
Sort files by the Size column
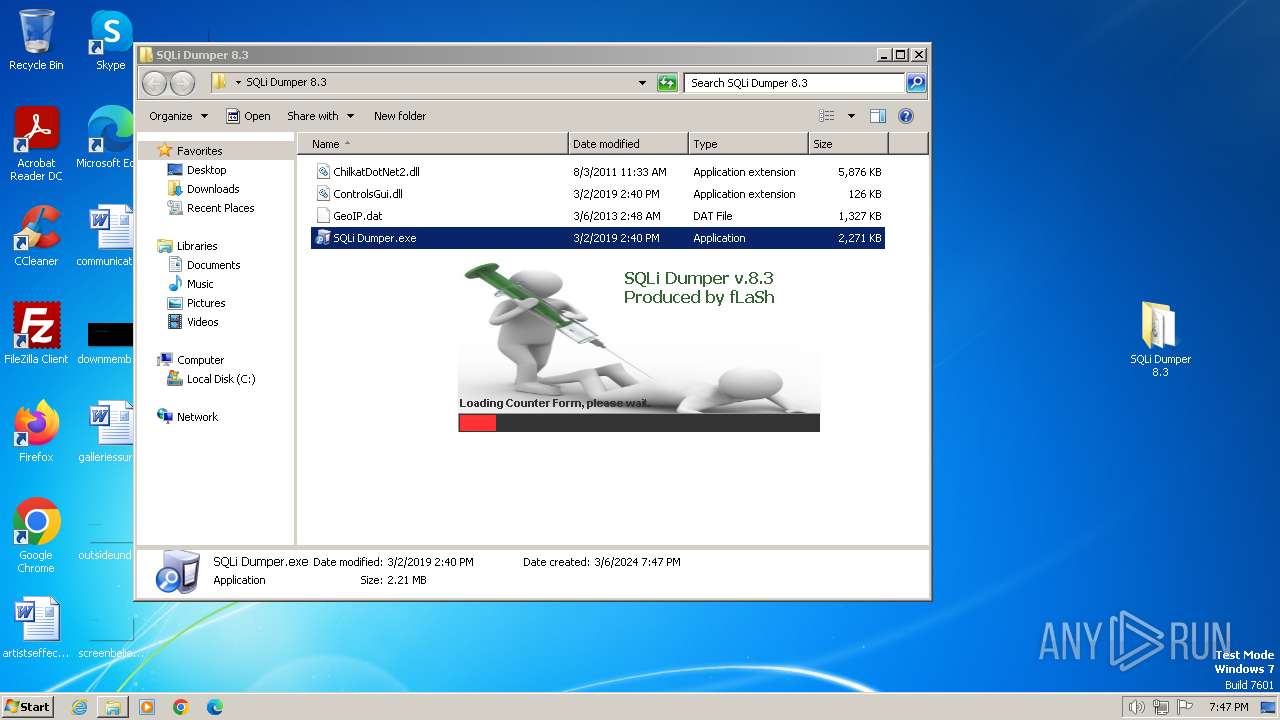[848, 144]
